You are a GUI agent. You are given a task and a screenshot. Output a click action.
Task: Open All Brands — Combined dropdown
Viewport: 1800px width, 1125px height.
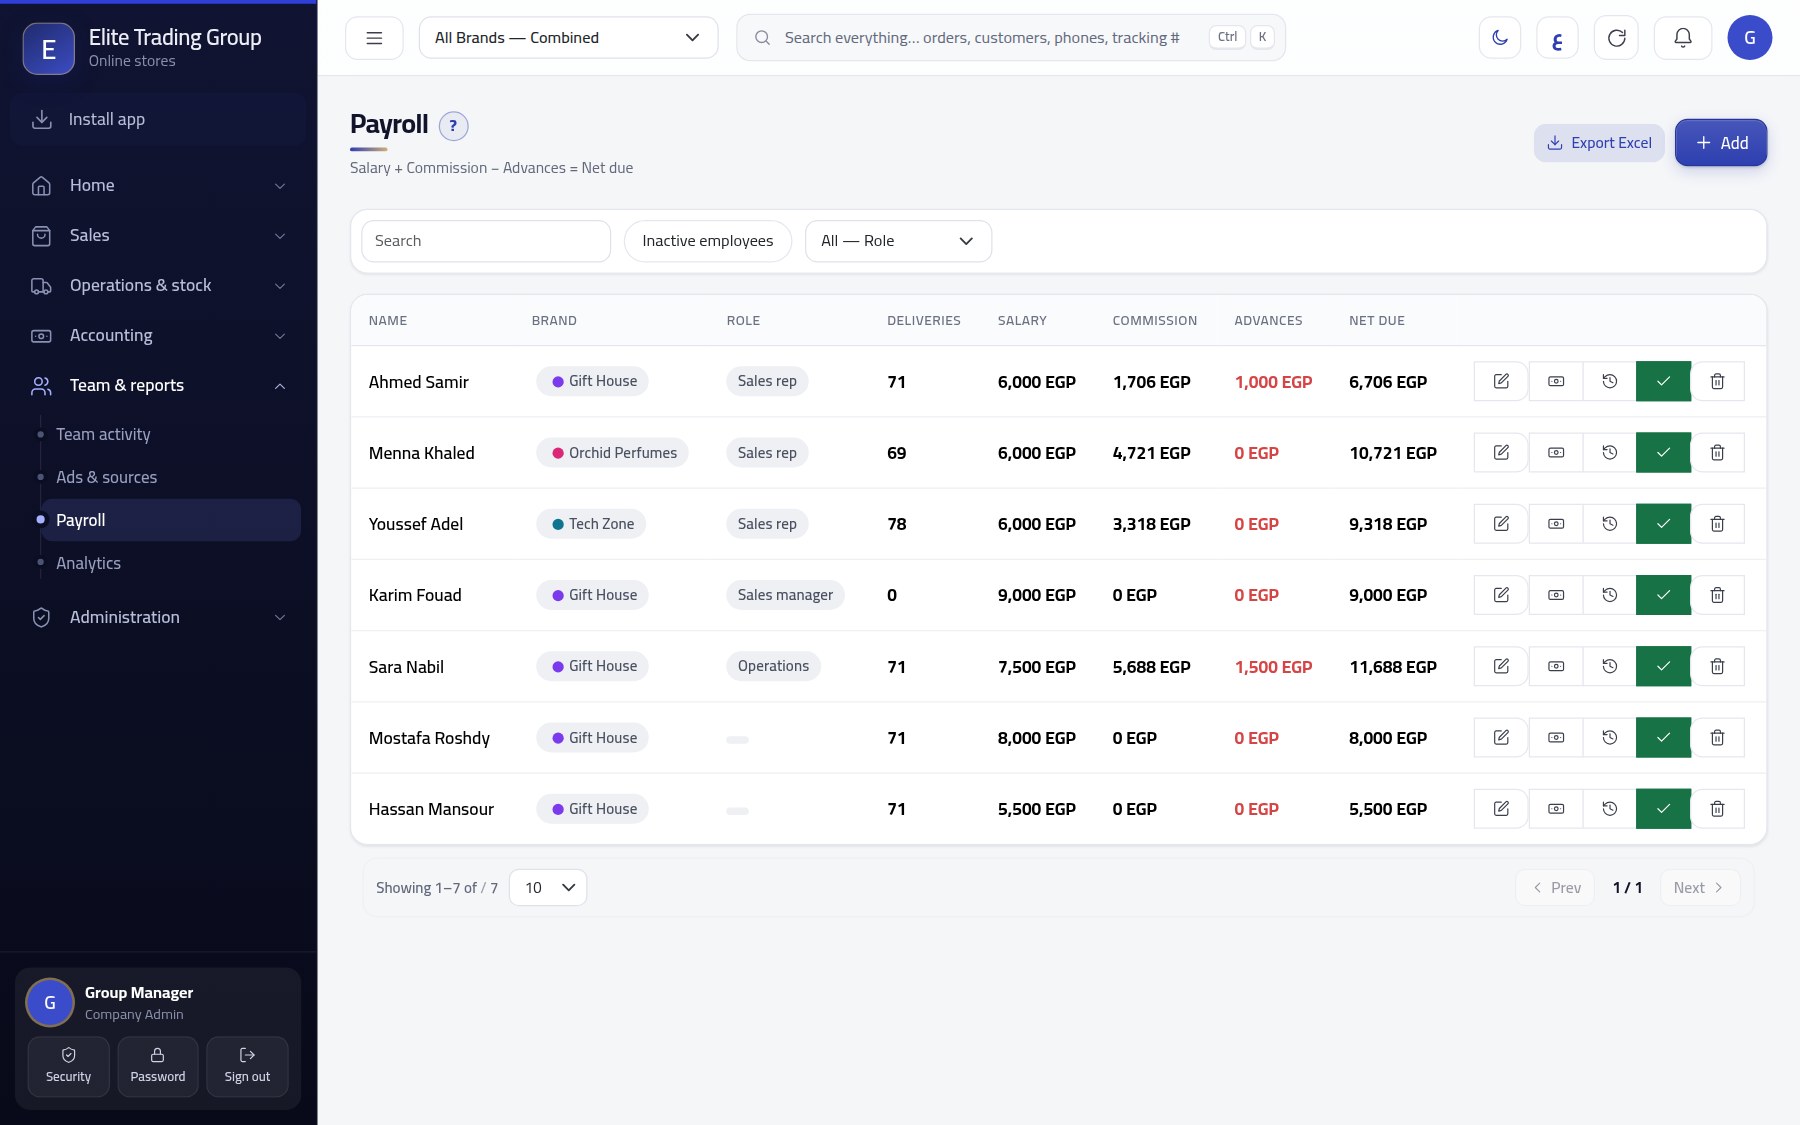[x=568, y=38]
